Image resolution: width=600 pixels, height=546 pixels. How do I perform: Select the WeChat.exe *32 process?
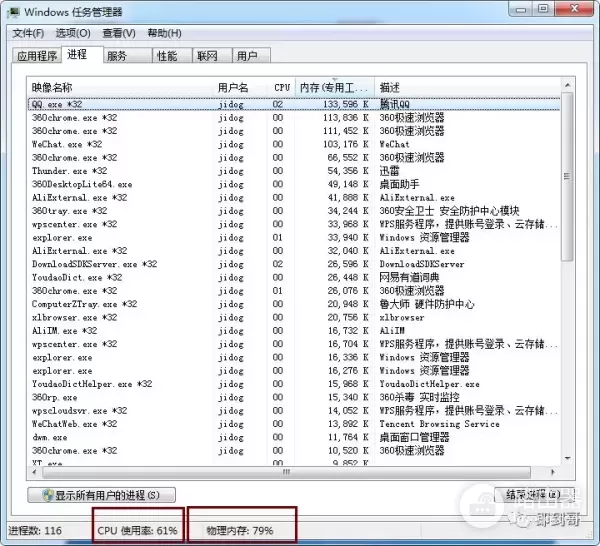tap(294, 144)
